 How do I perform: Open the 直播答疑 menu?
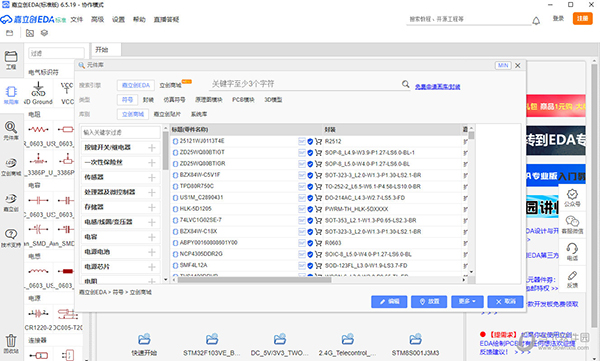pos(166,19)
